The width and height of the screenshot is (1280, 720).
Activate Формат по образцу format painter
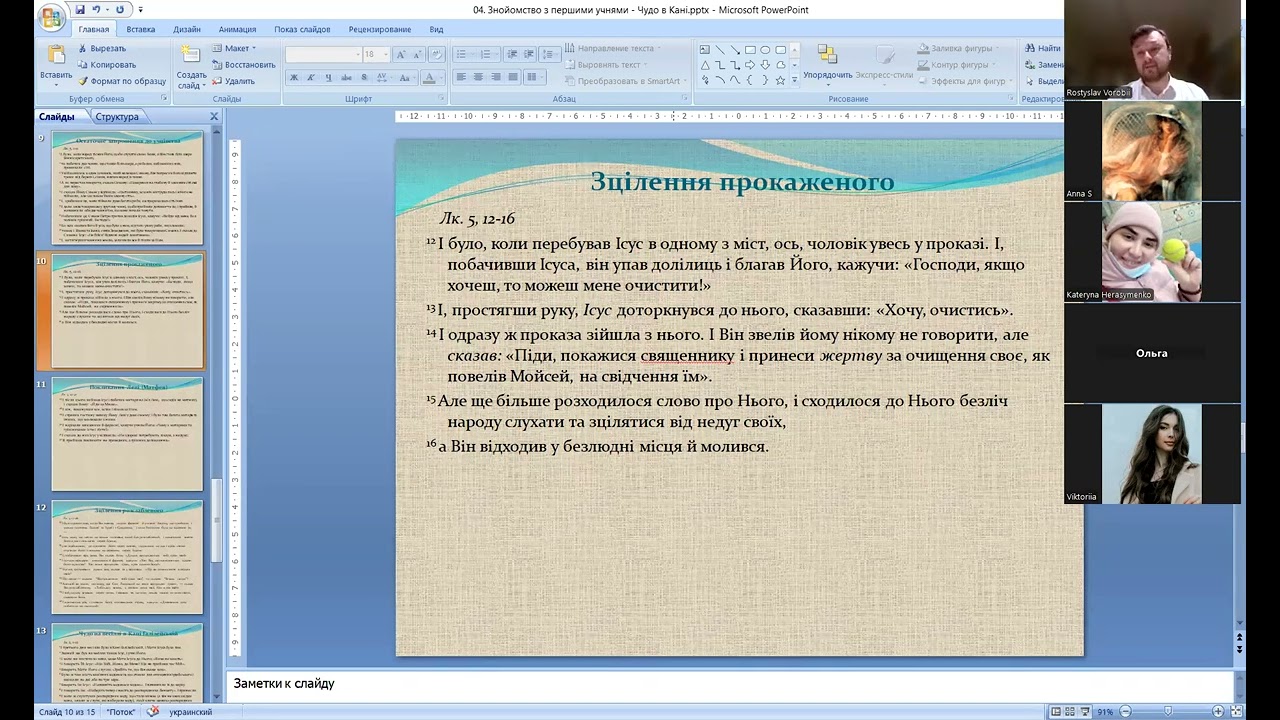121,81
